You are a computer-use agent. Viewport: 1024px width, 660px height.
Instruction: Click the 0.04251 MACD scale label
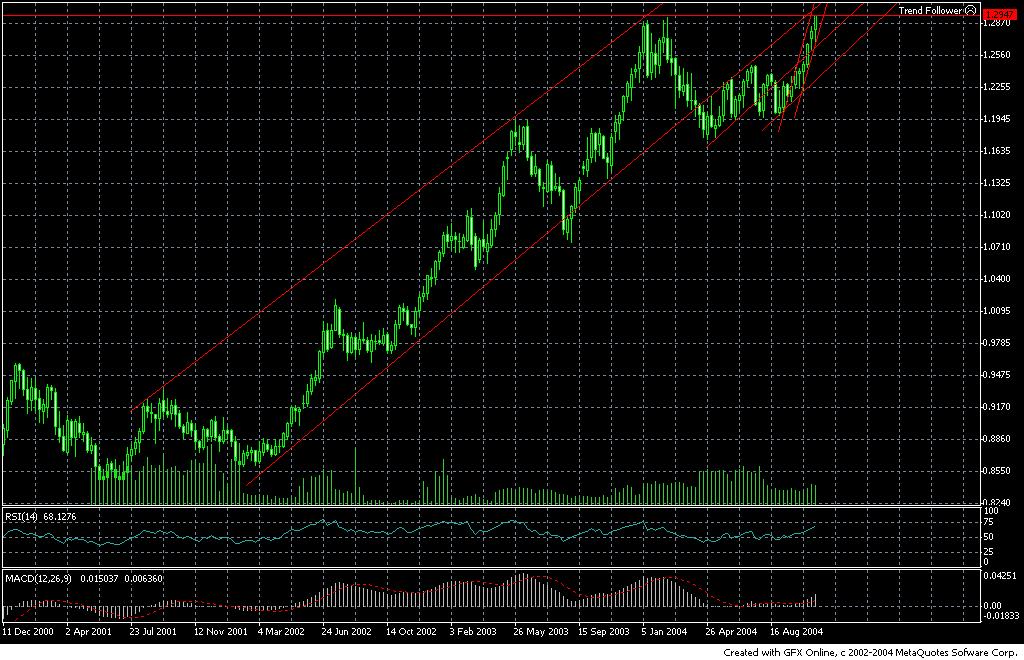1000,576
